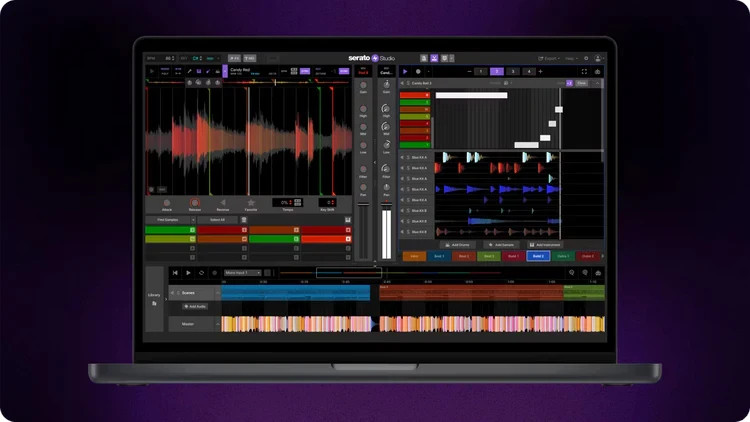Open the Find Samples dropdown arrow

[193, 220]
